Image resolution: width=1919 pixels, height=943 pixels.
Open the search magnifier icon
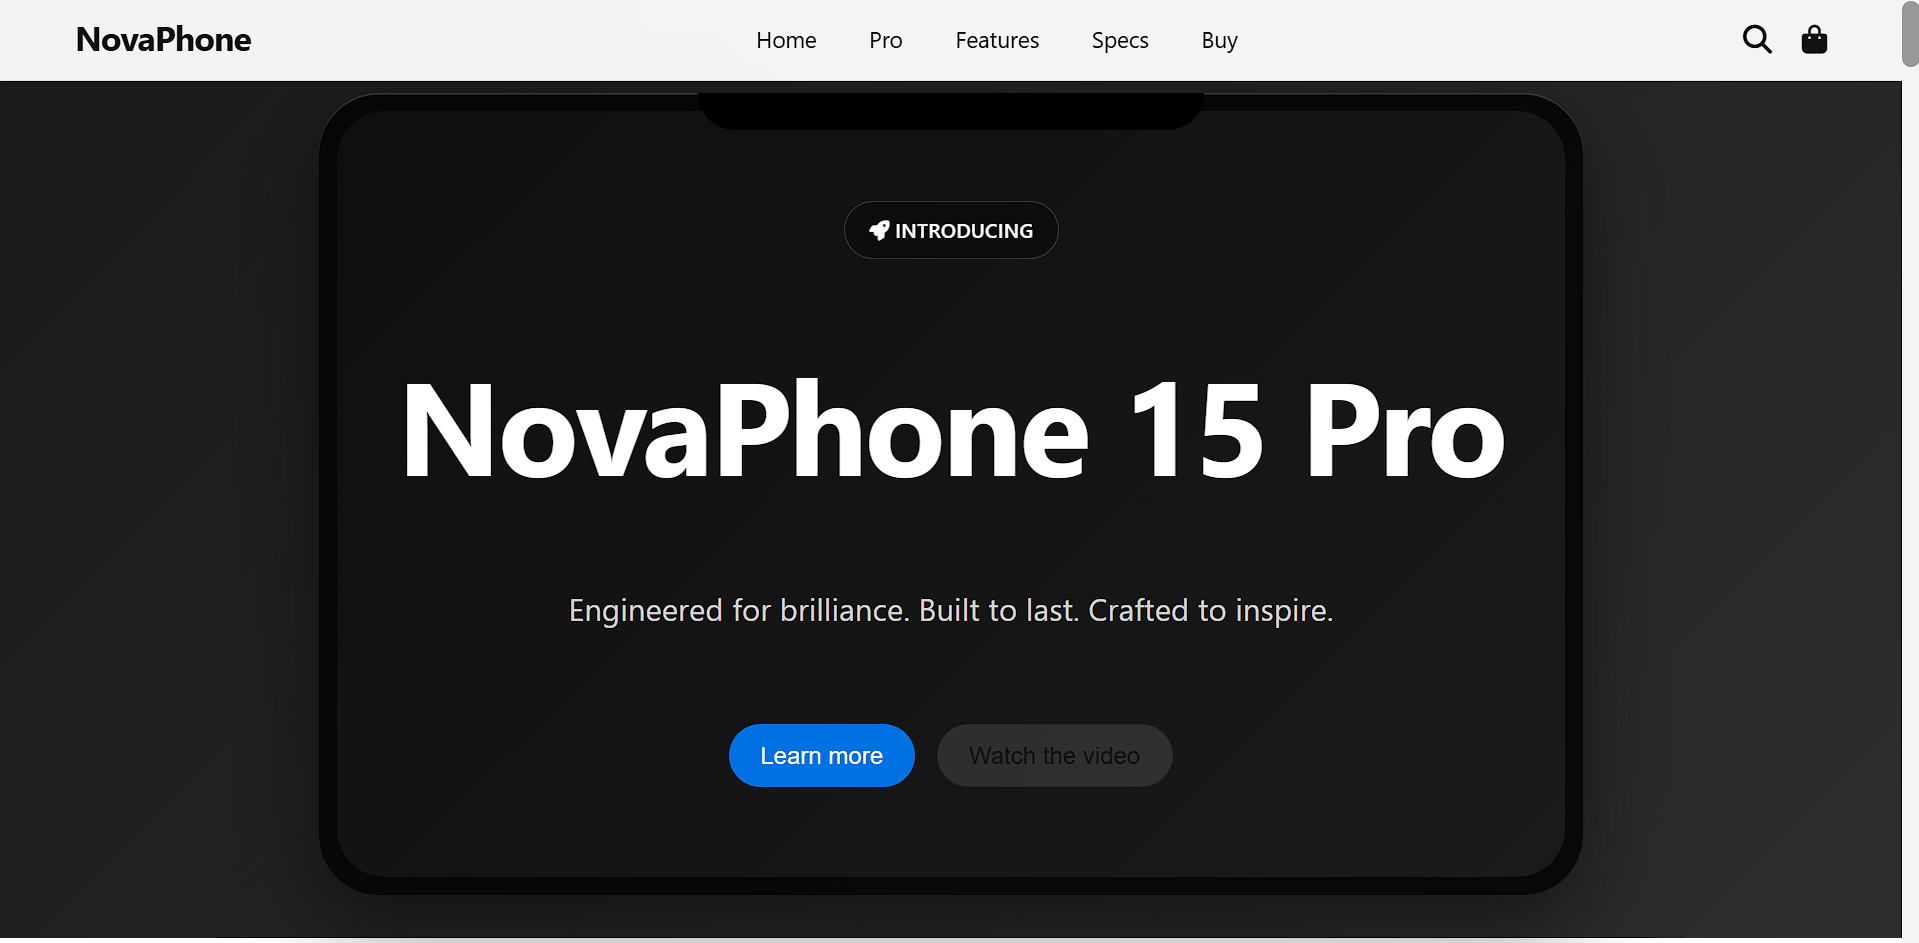pyautogui.click(x=1757, y=39)
